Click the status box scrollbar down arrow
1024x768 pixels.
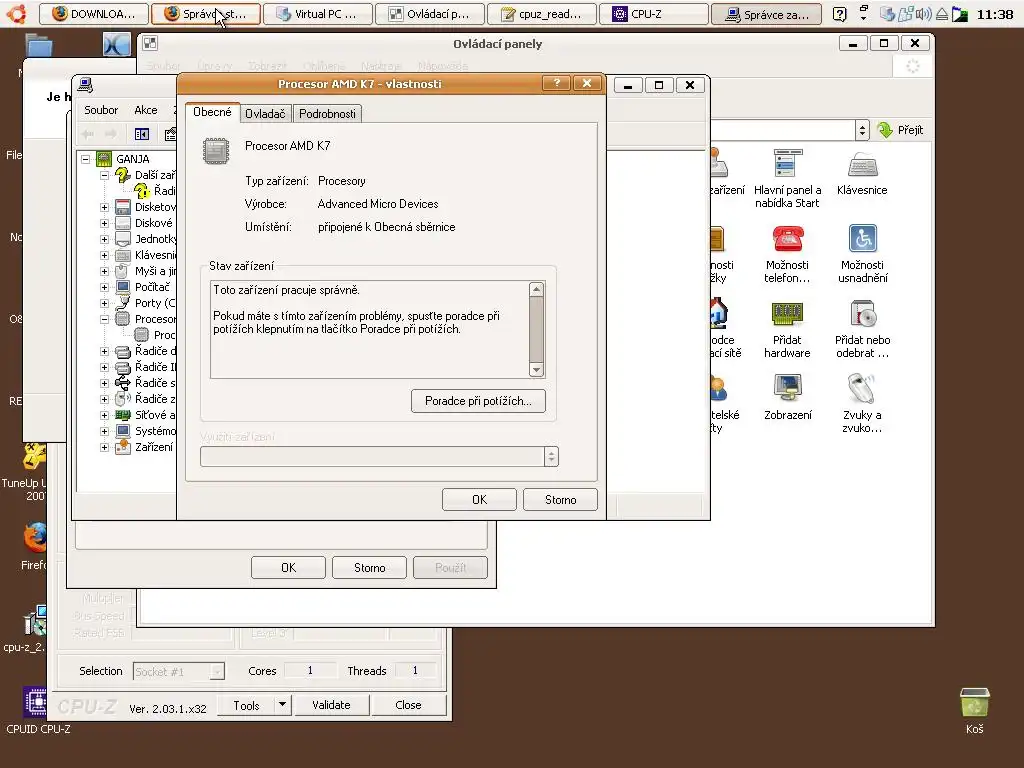(x=536, y=370)
